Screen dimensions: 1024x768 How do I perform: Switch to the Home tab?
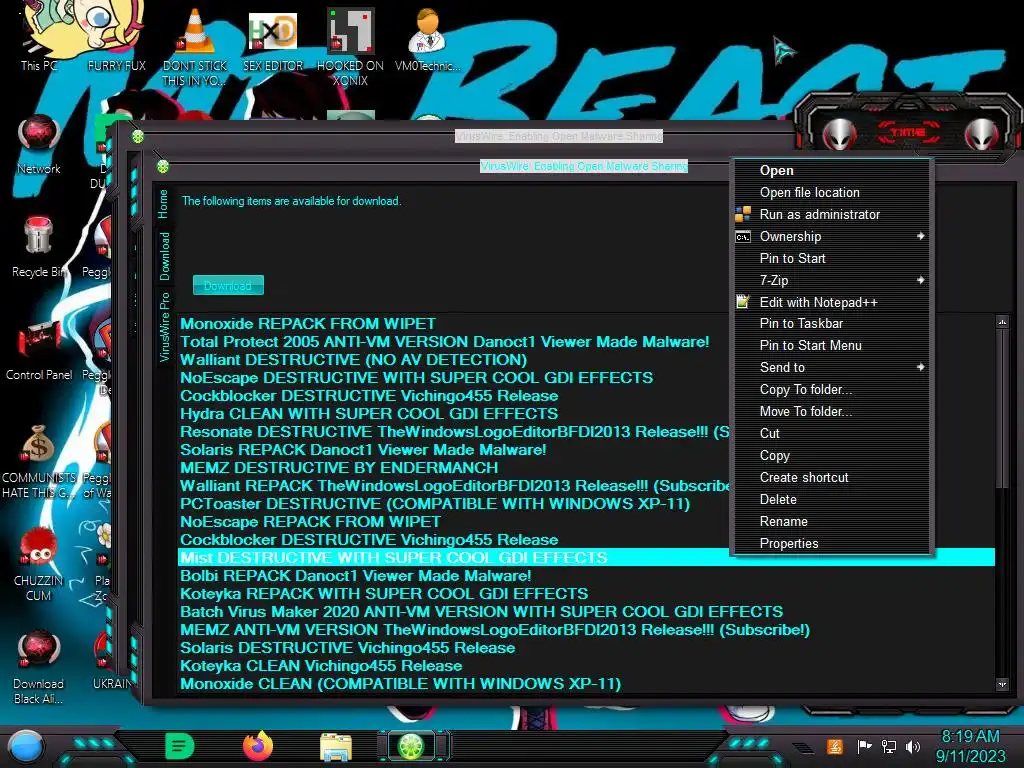(163, 204)
